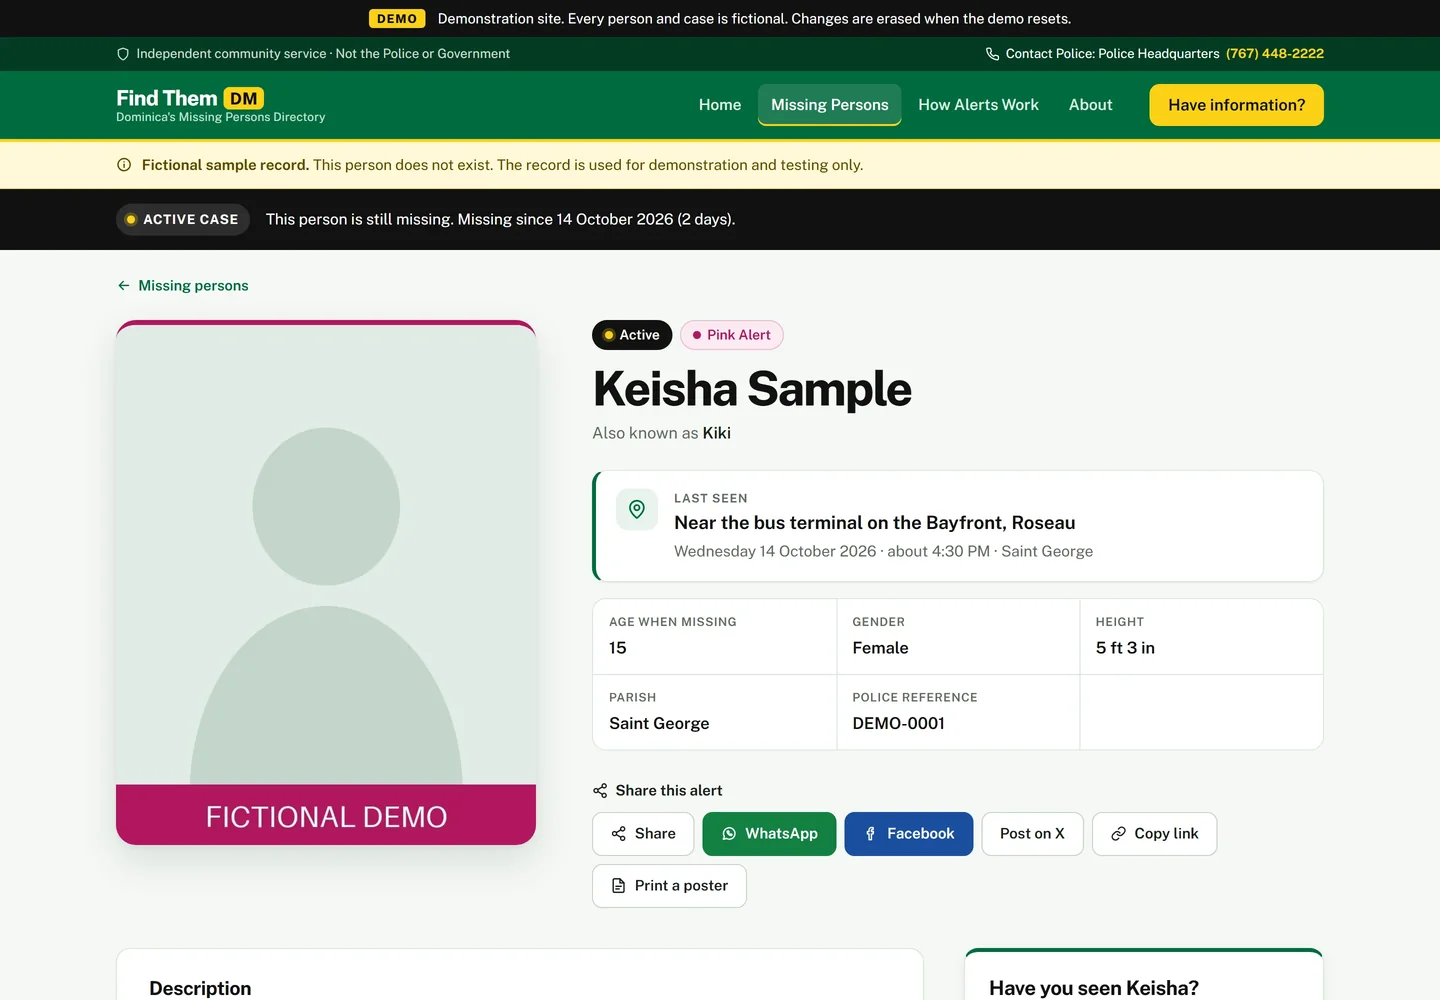Click the alias text Kiki
Image resolution: width=1440 pixels, height=1000 pixels.
click(717, 433)
